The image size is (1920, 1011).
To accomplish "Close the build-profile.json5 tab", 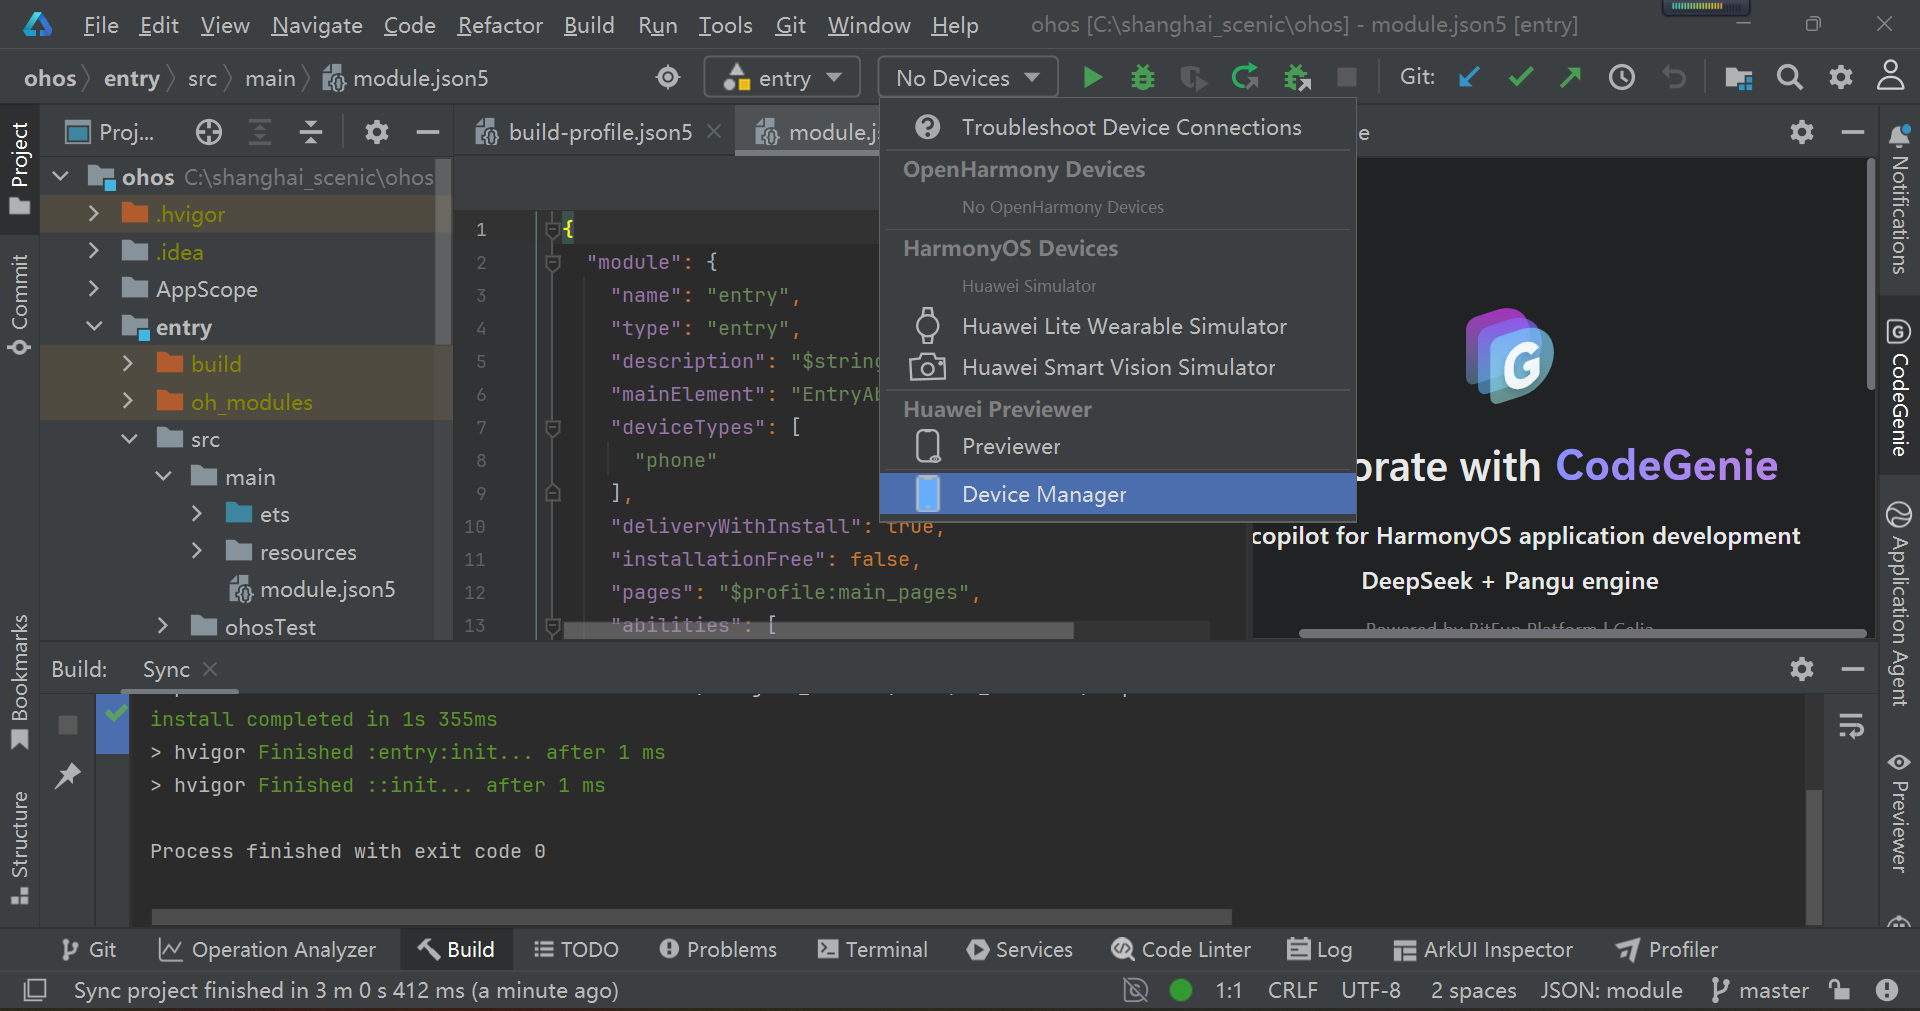I will pyautogui.click(x=714, y=131).
